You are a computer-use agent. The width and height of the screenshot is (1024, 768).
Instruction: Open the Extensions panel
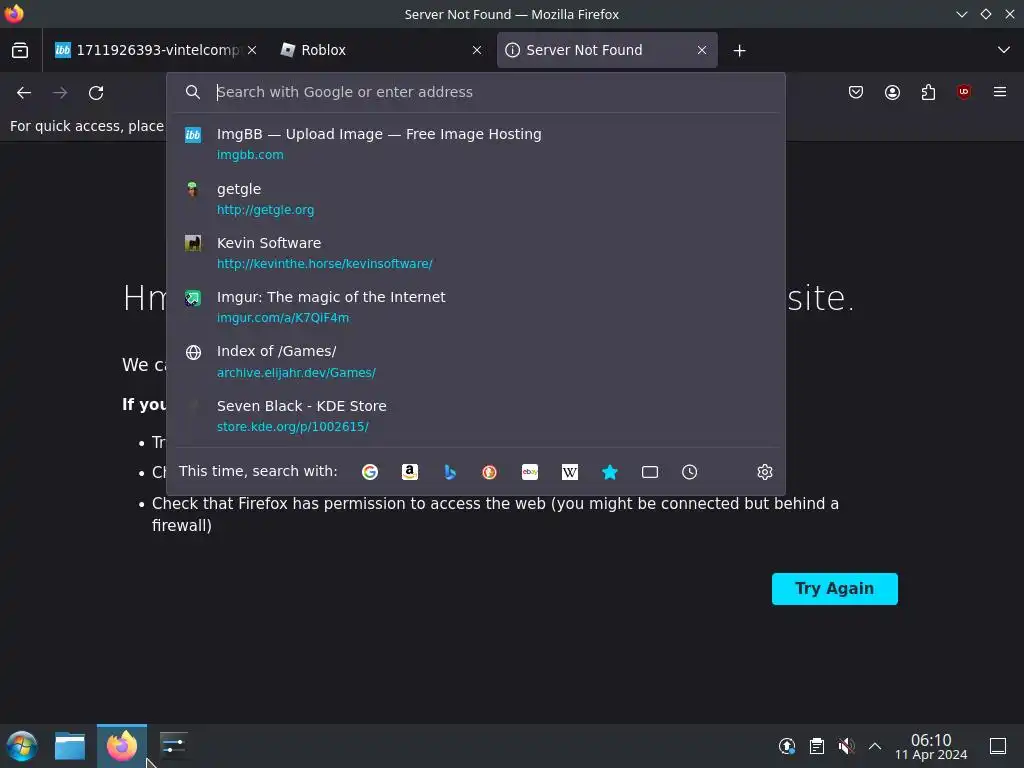(x=928, y=92)
